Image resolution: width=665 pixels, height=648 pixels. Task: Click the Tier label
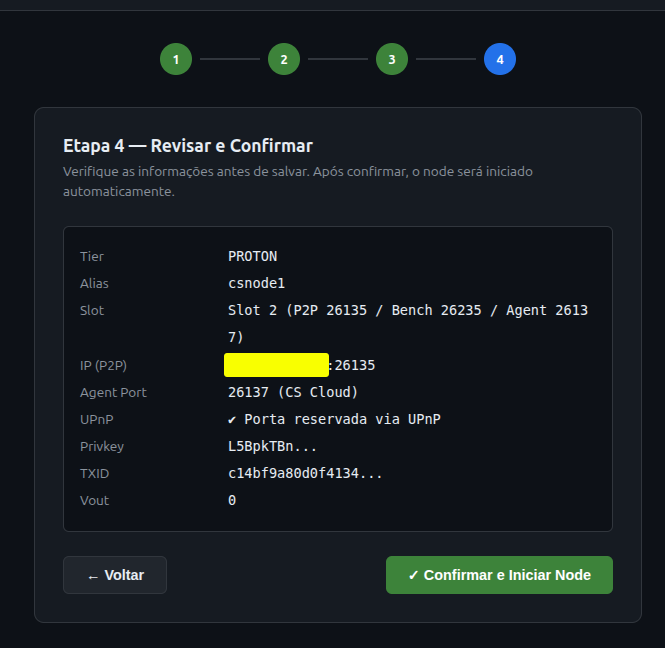pyautogui.click(x=92, y=257)
